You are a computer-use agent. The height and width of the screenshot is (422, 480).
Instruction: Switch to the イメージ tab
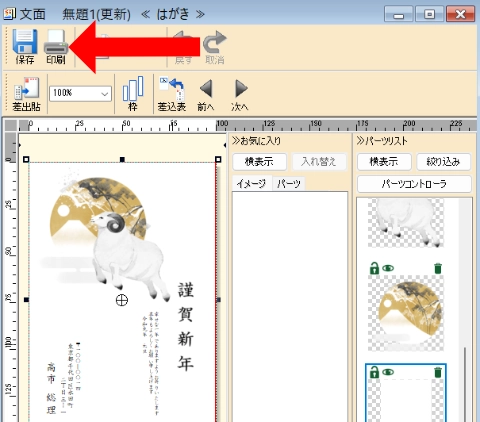coord(252,183)
